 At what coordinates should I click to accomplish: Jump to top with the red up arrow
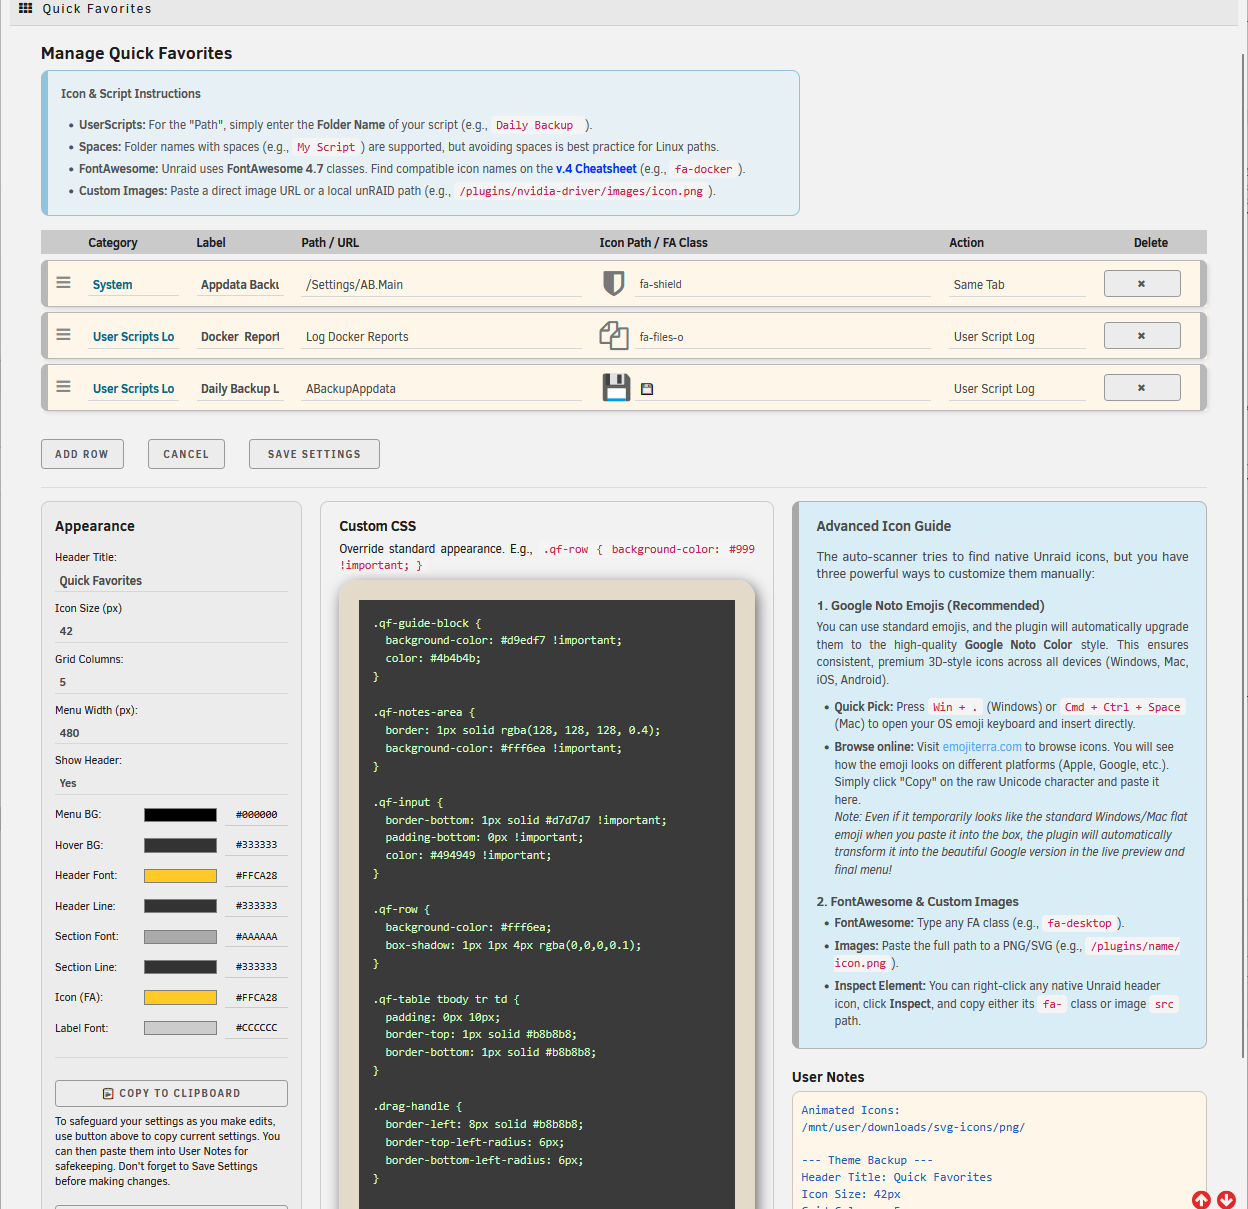(1201, 1199)
